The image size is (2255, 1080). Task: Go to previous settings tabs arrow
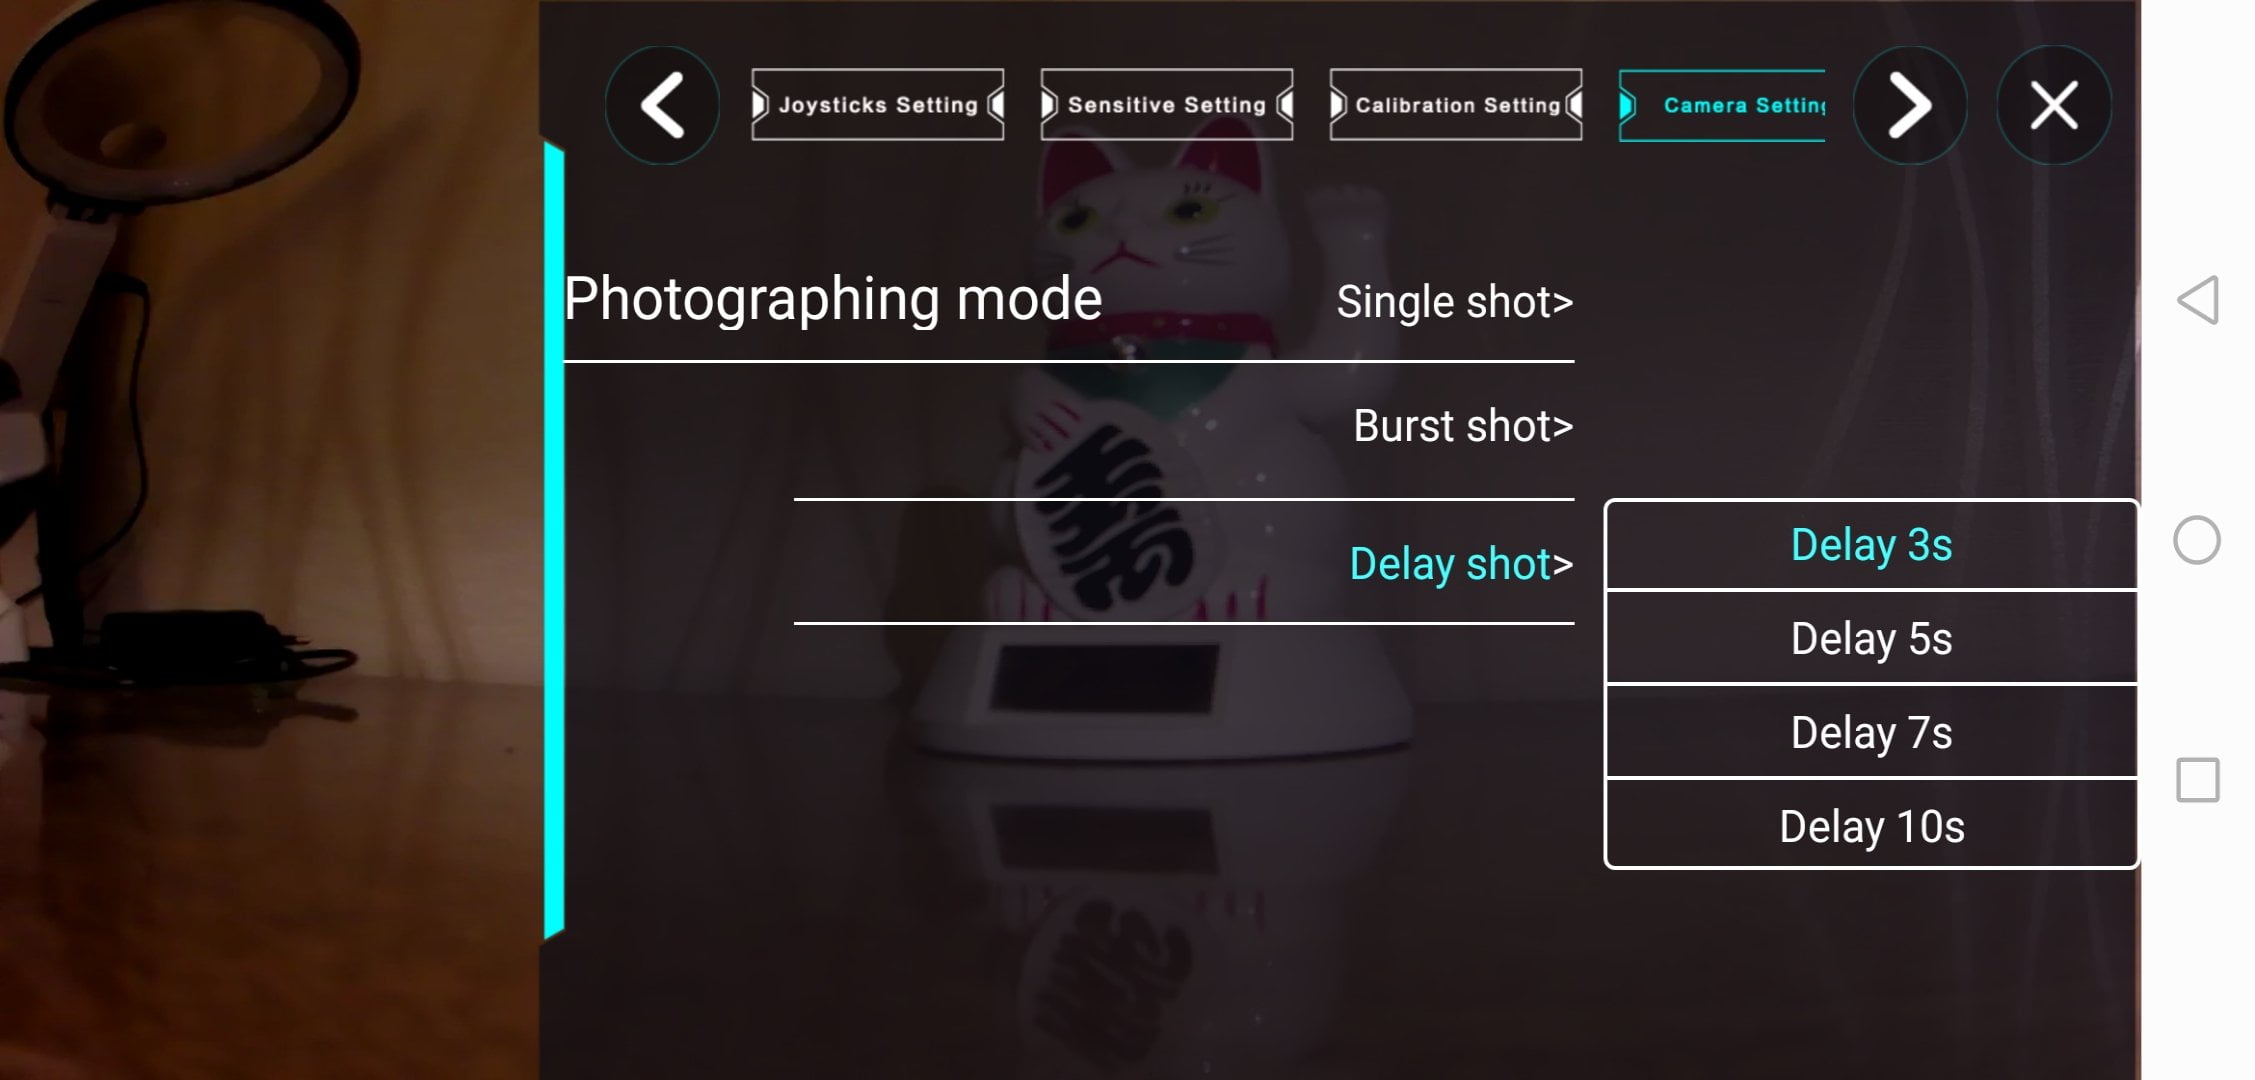pos(662,105)
